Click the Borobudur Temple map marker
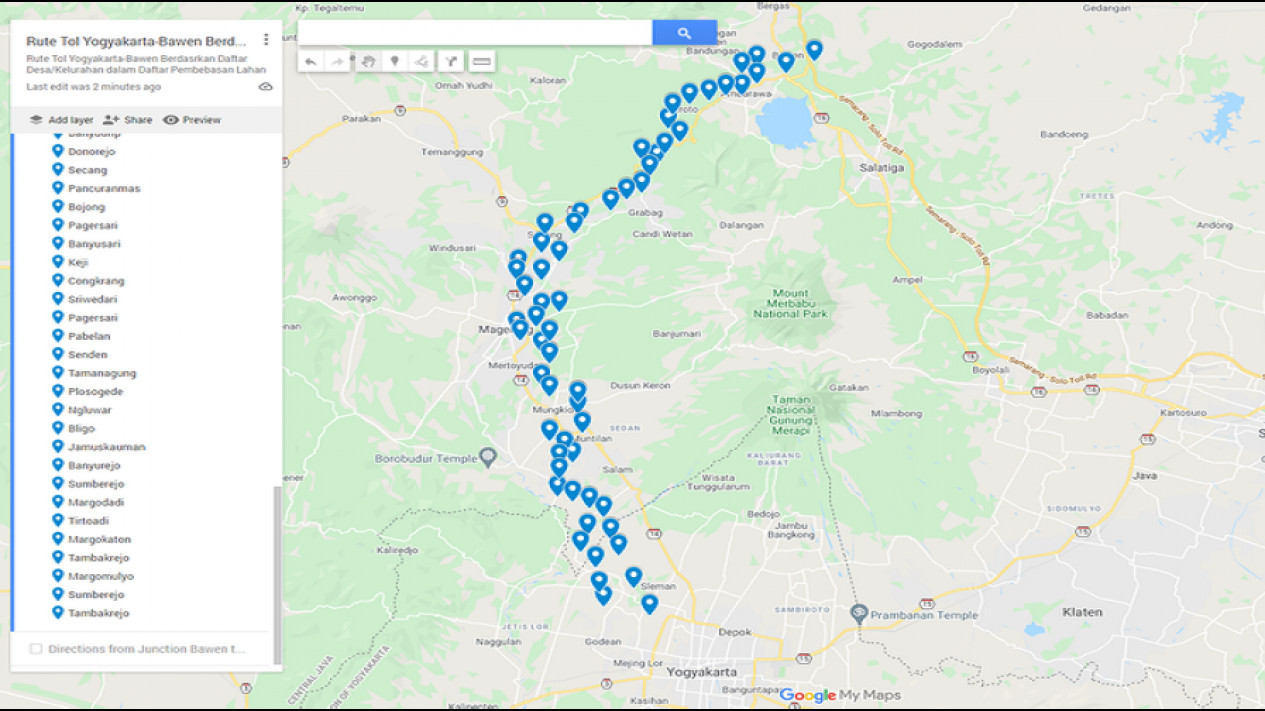The image size is (1265, 711). tap(488, 457)
